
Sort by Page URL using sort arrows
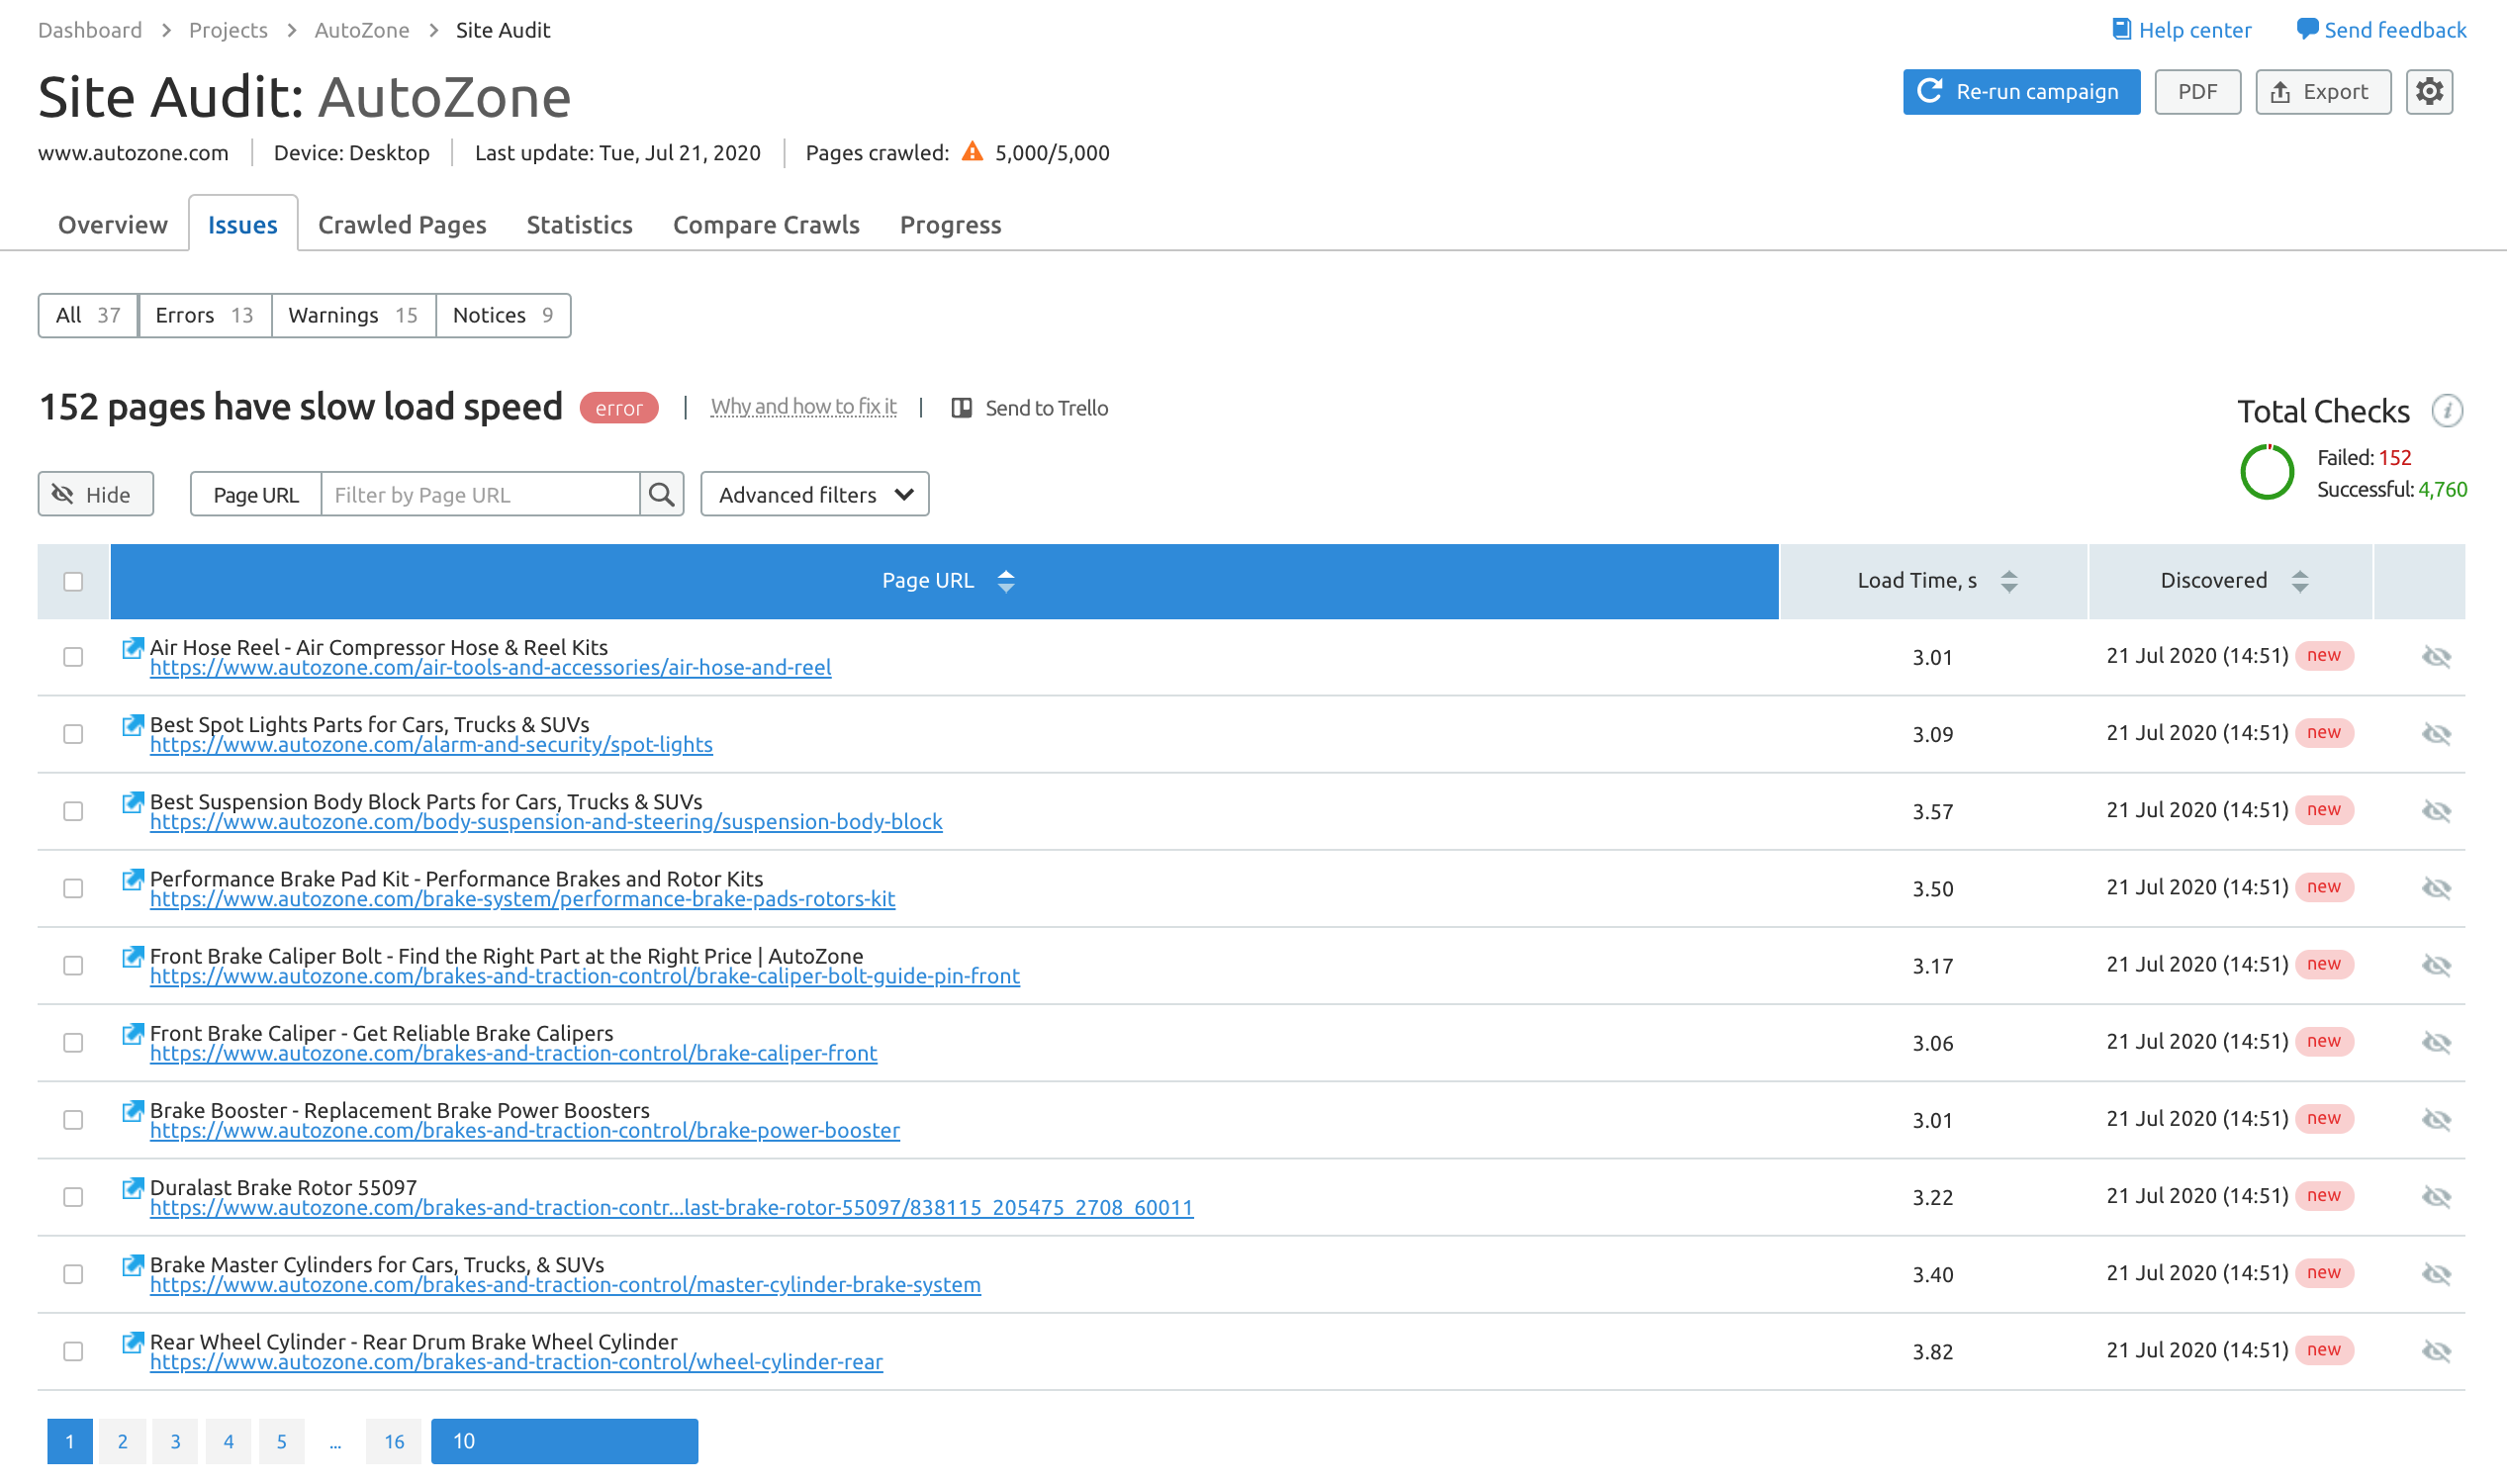click(x=1006, y=581)
